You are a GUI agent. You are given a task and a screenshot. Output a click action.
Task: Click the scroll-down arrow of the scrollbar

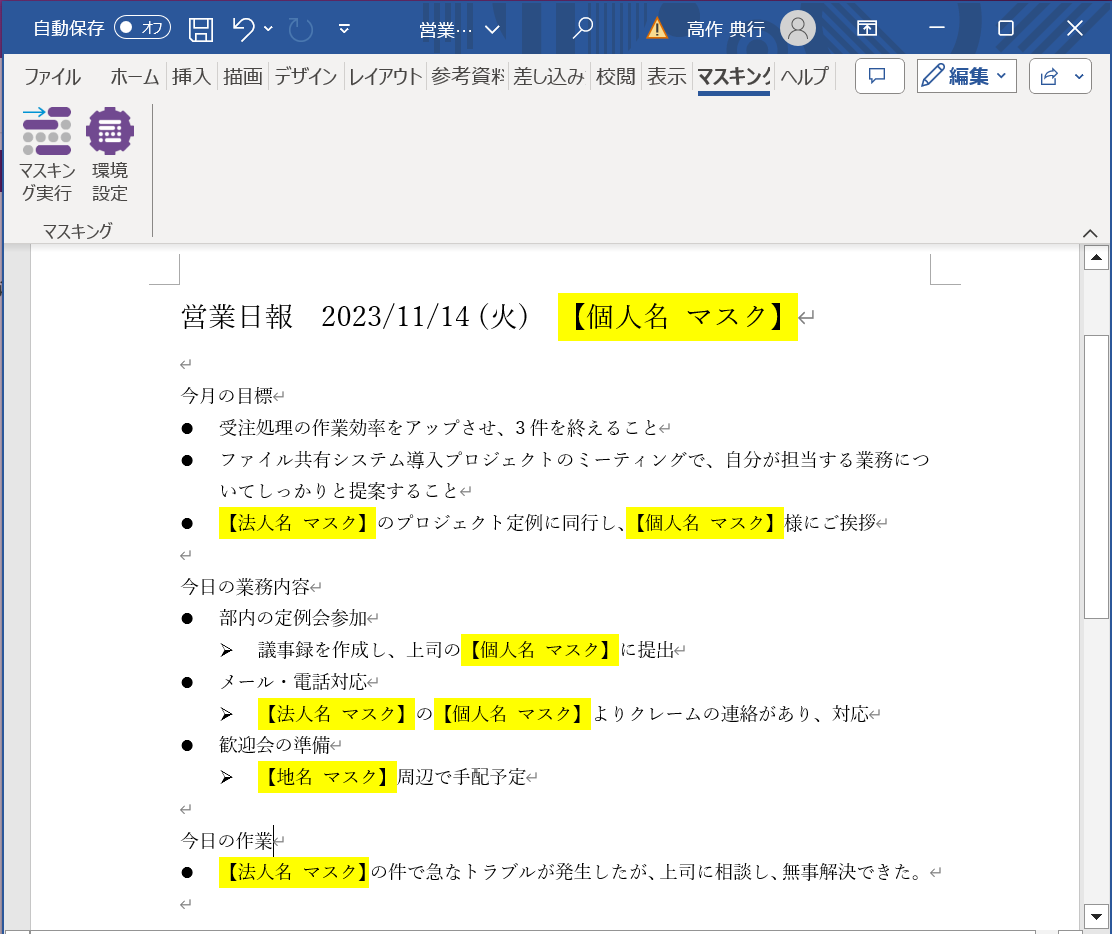click(x=1096, y=916)
